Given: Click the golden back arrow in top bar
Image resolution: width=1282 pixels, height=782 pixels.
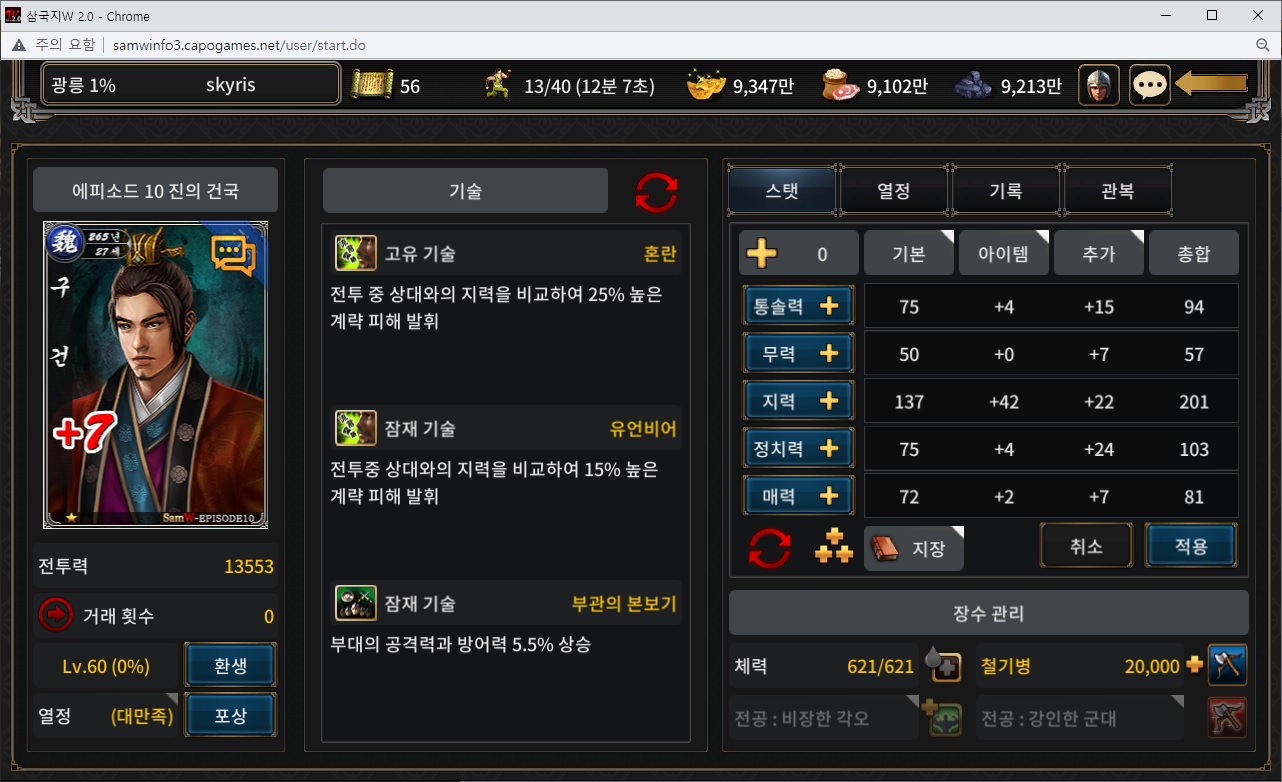Looking at the screenshot, I should (1212, 84).
